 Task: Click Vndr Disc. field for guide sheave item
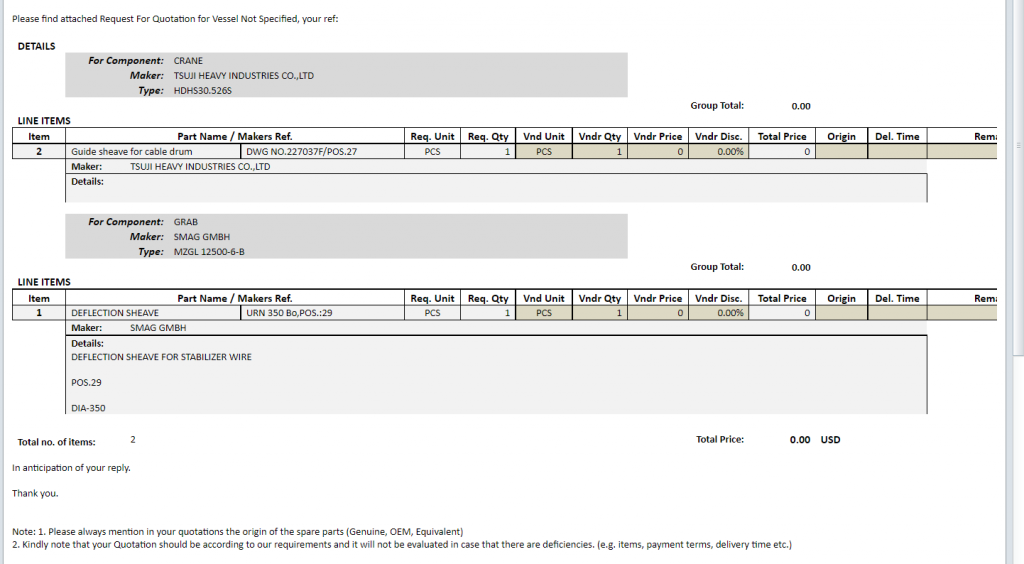point(717,152)
